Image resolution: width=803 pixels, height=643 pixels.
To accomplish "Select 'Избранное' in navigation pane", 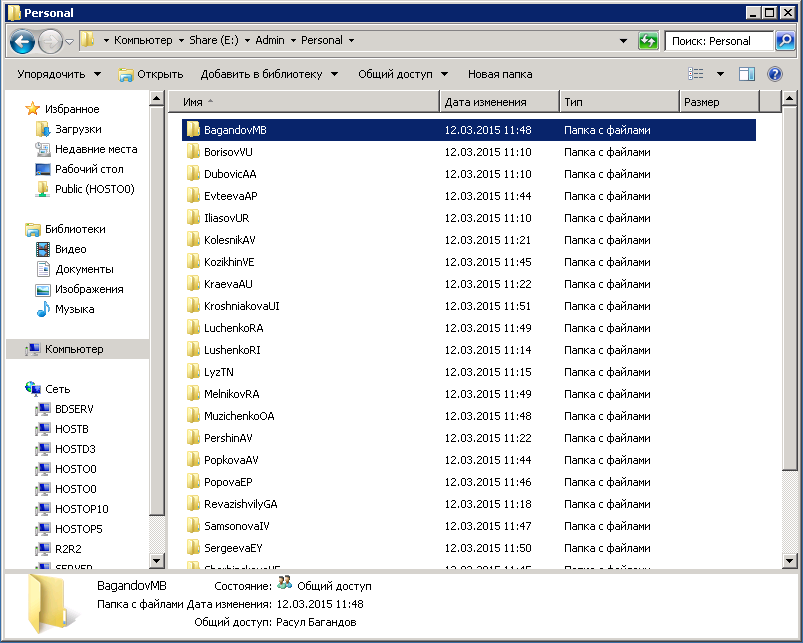I will 72,109.
